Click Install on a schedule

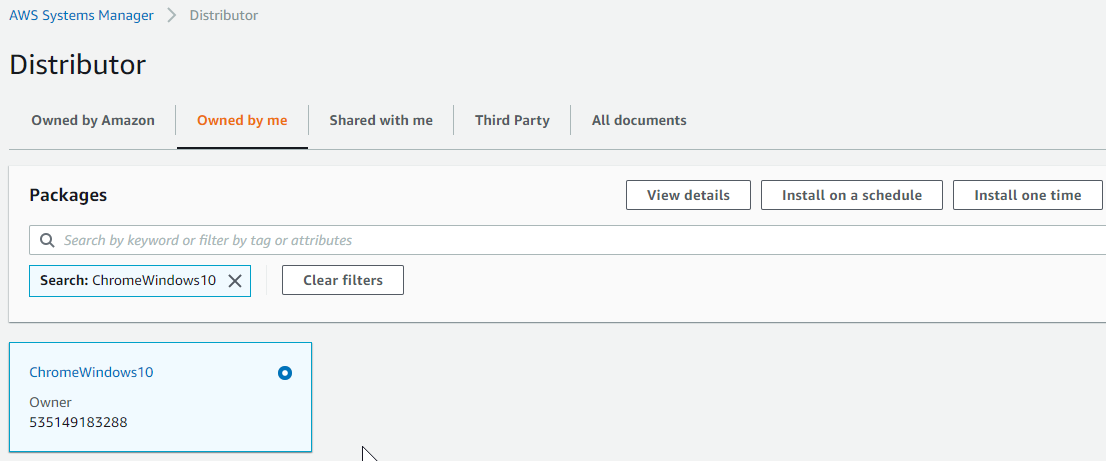[851, 195]
